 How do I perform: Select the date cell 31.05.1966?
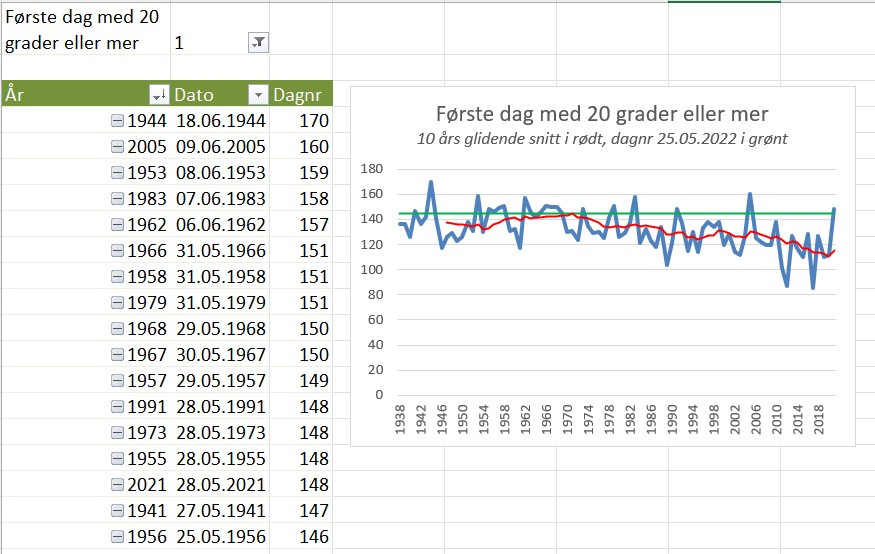220,250
